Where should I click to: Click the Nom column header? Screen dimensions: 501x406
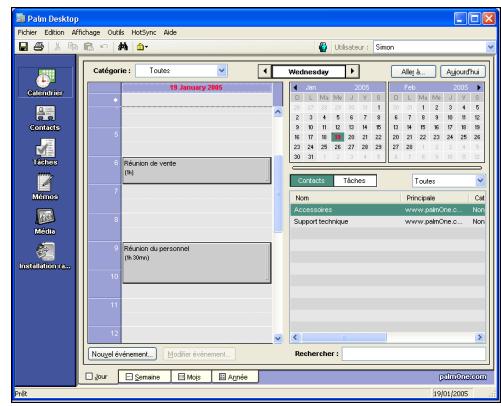[x=345, y=198]
